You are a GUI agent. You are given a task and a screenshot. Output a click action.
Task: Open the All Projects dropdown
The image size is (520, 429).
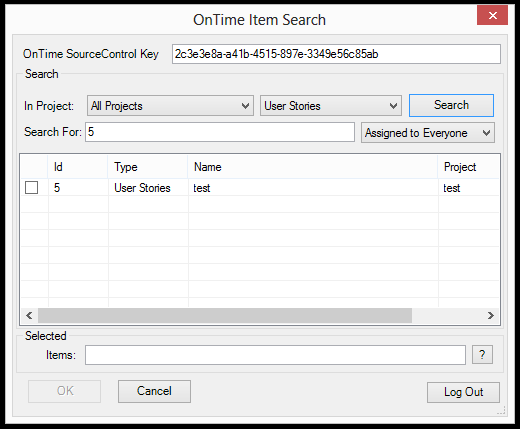(x=170, y=106)
